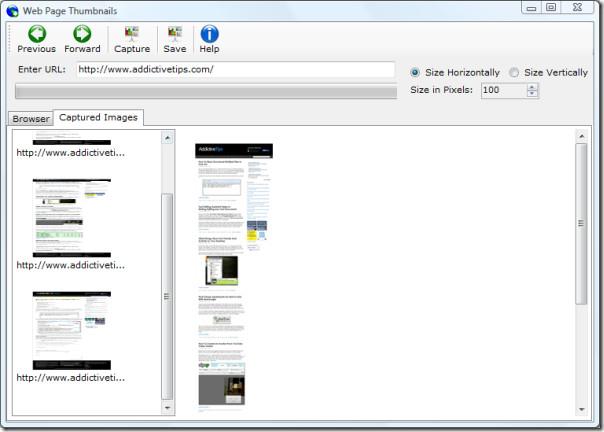Decrease Size in Pixels with down arrow
Viewport: 604px width, 432px height.
click(532, 94)
